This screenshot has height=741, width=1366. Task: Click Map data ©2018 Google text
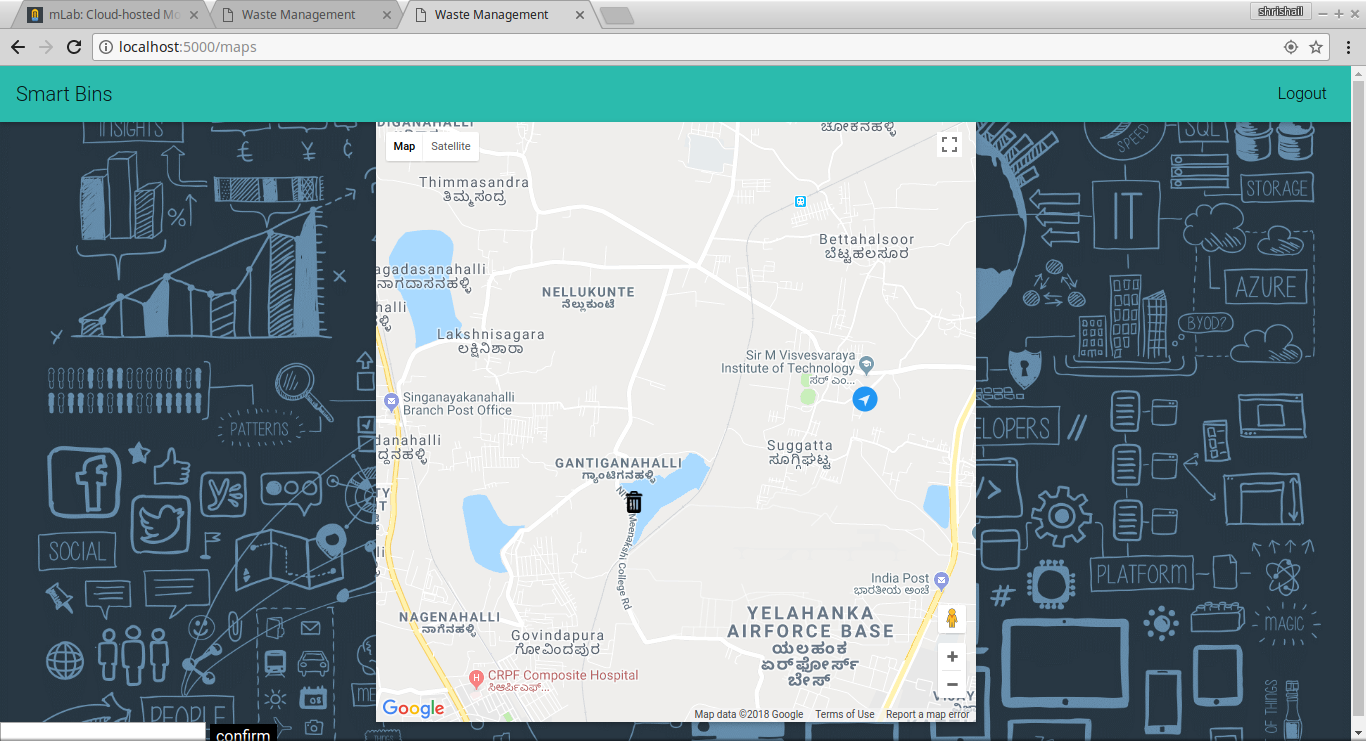click(x=749, y=714)
